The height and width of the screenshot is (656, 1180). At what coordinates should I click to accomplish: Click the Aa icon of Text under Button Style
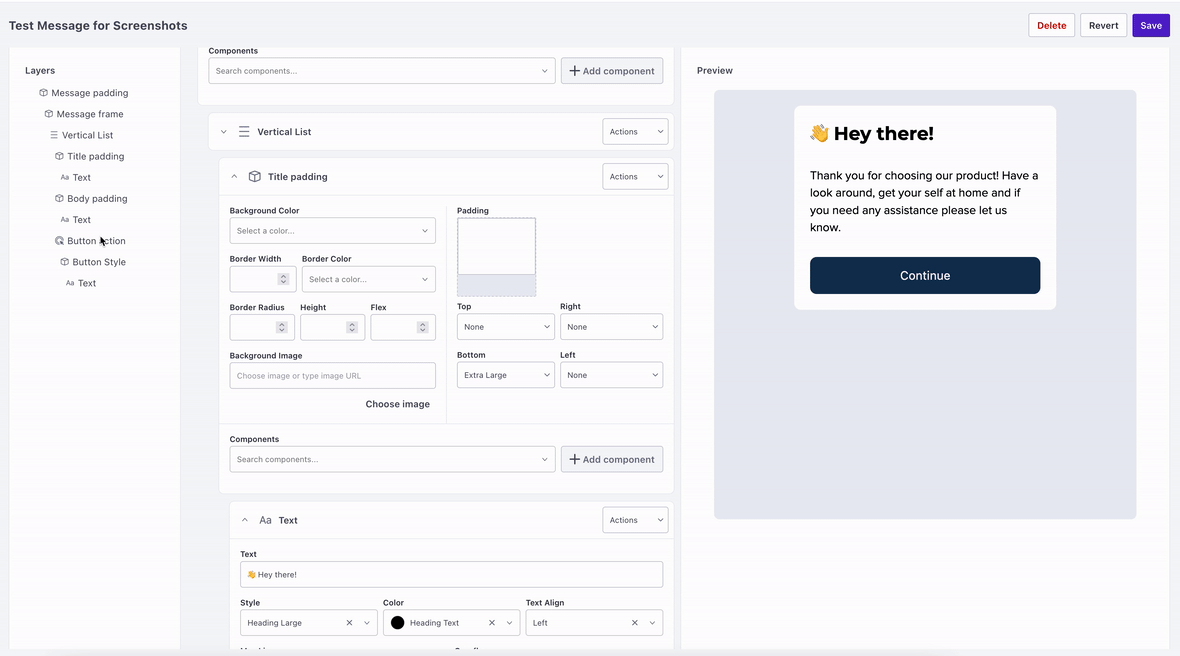pyautogui.click(x=70, y=283)
